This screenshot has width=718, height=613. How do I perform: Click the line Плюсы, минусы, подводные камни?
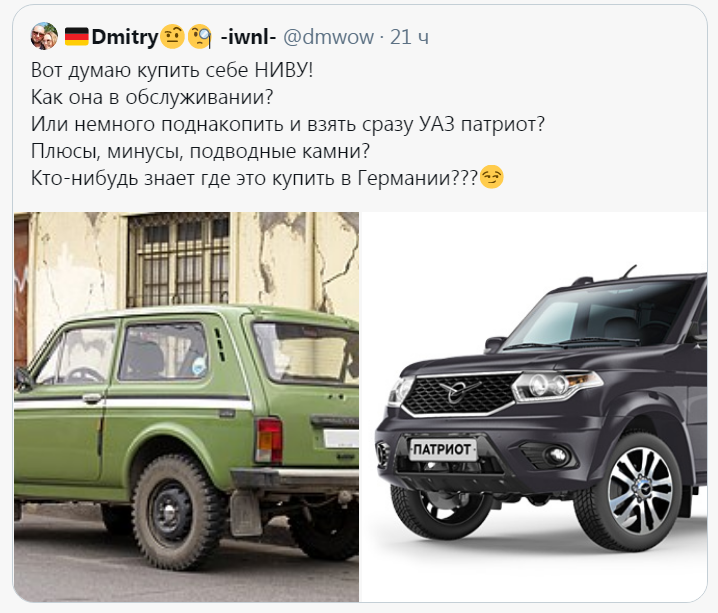point(200,151)
